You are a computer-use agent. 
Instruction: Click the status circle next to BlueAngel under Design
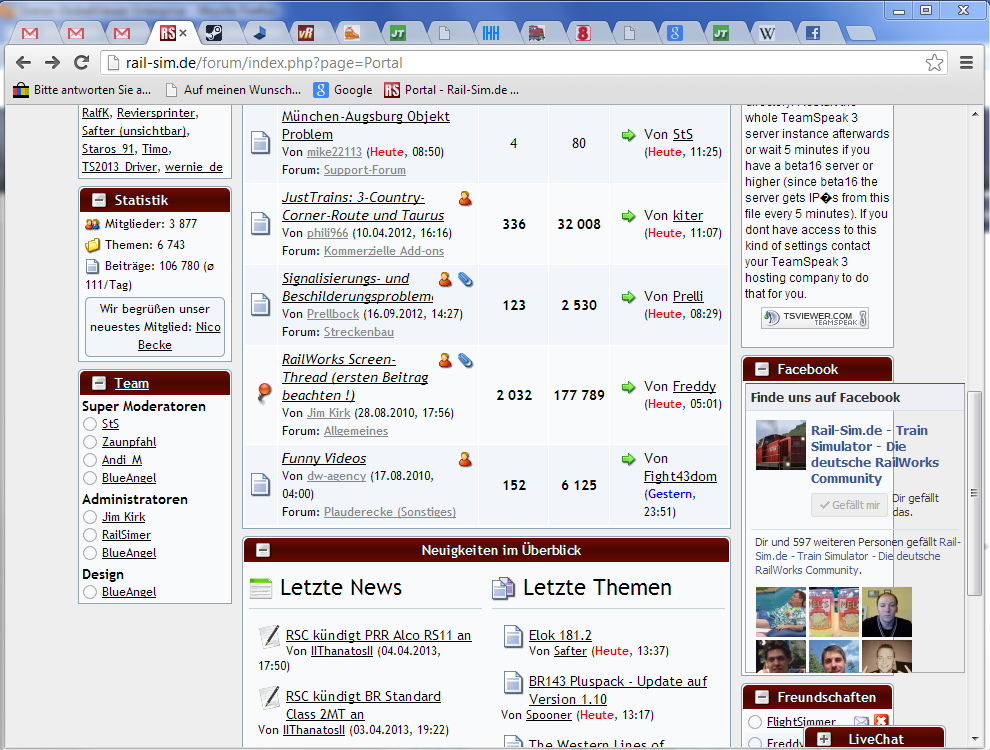point(90,592)
